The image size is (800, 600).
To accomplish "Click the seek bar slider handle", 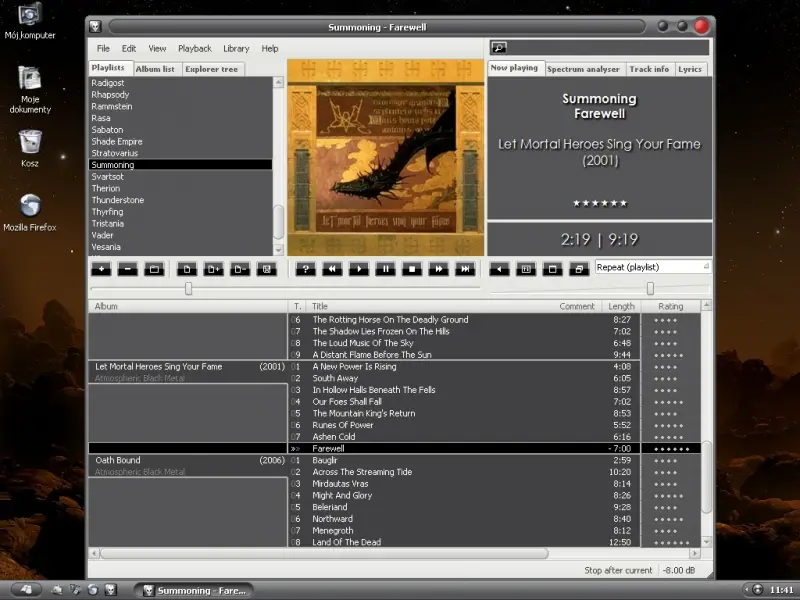I will (188, 288).
